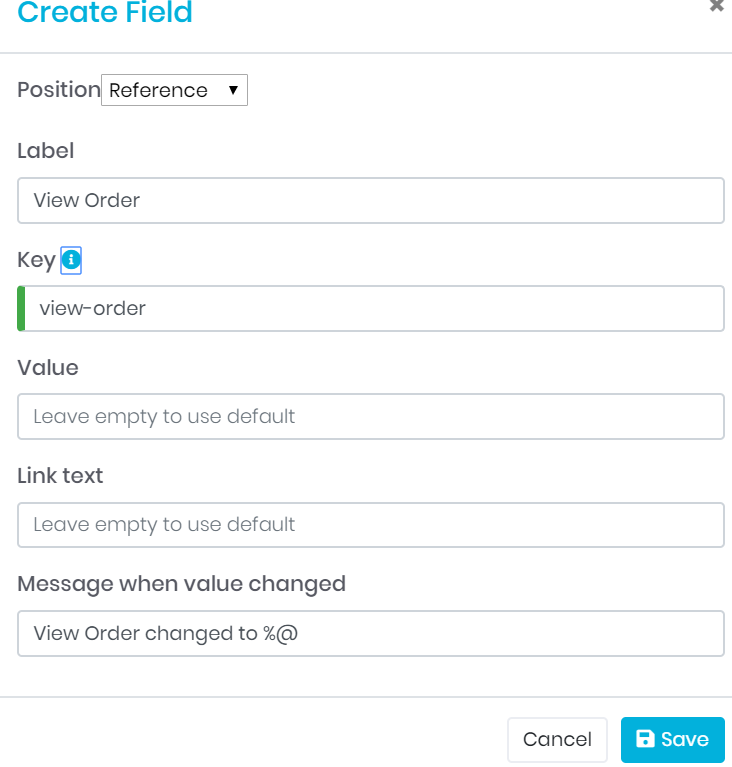Click the Create Field dialog title
This screenshot has width=732, height=767.
click(105, 13)
